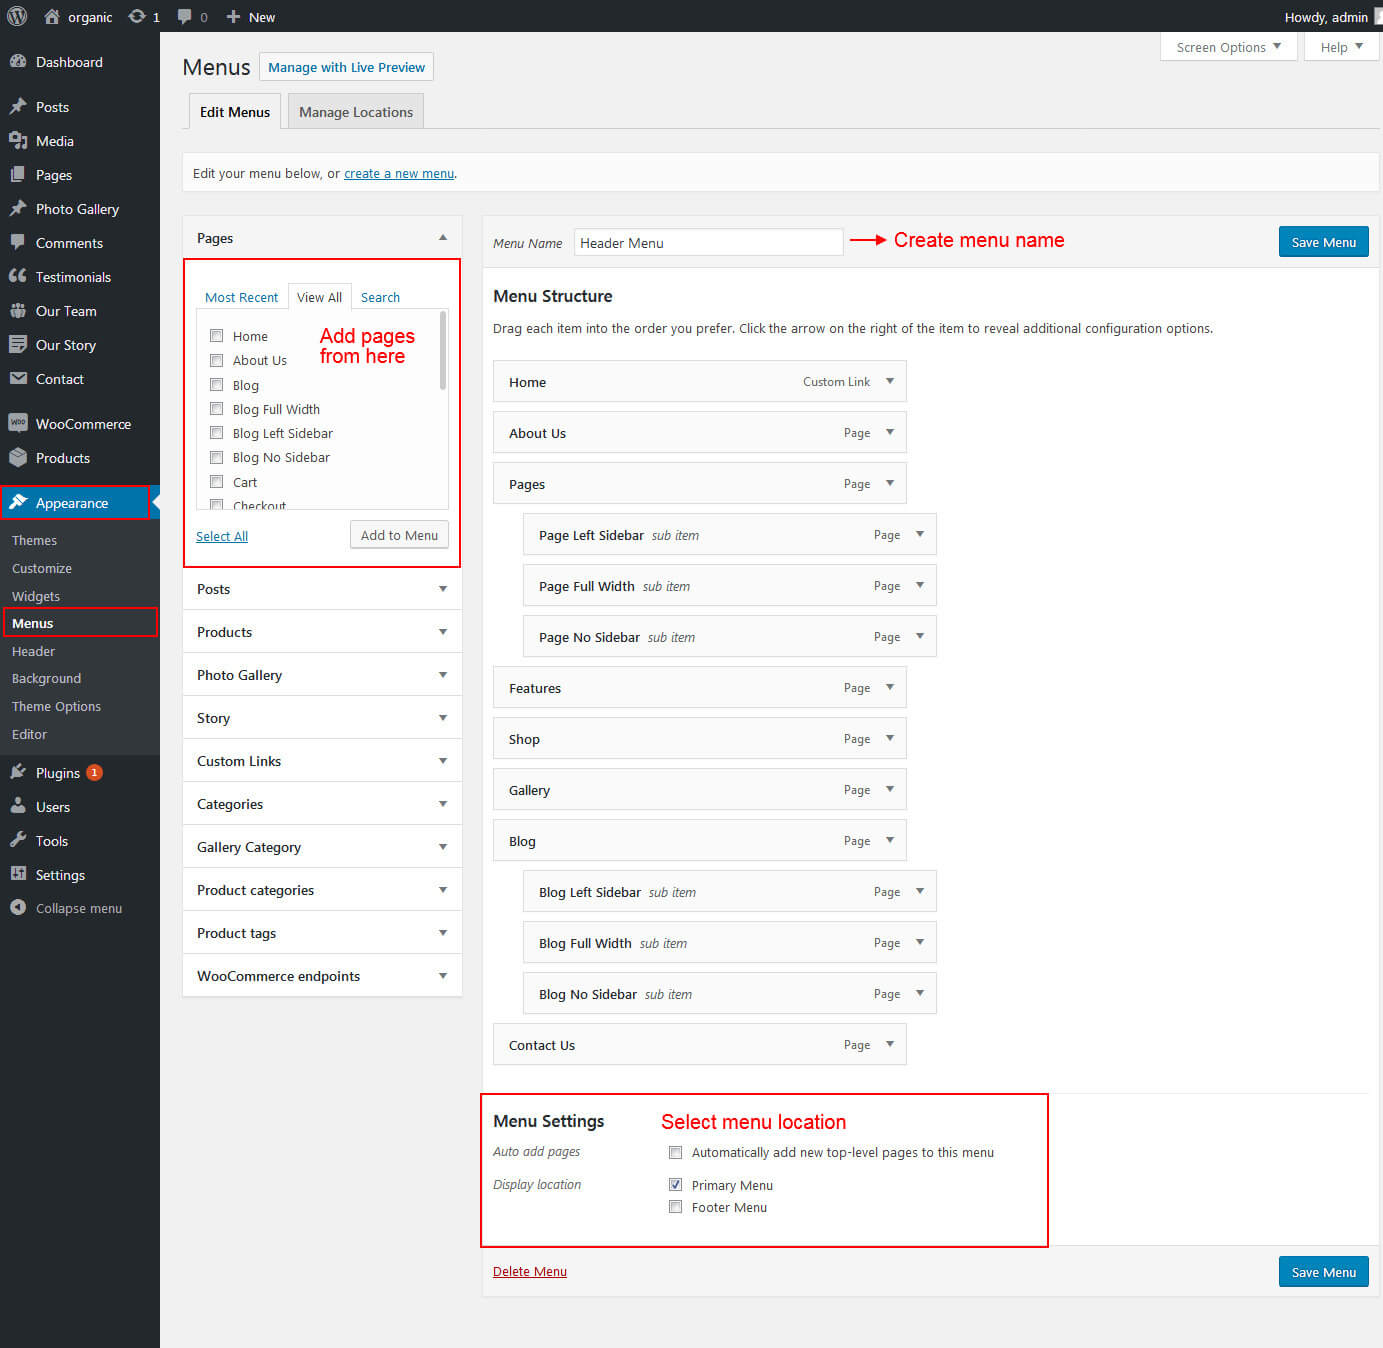Enable automatically add new top-level pages
The width and height of the screenshot is (1383, 1348).
point(675,1152)
